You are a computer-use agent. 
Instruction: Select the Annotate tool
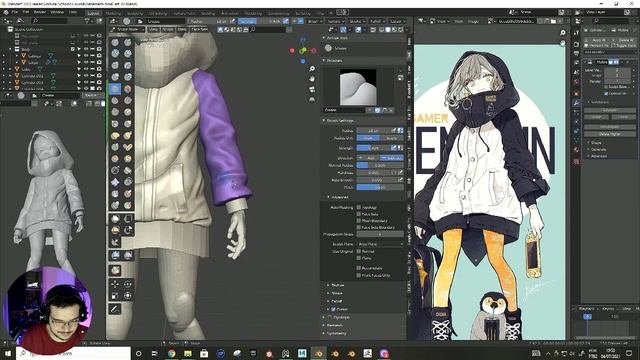[115, 309]
